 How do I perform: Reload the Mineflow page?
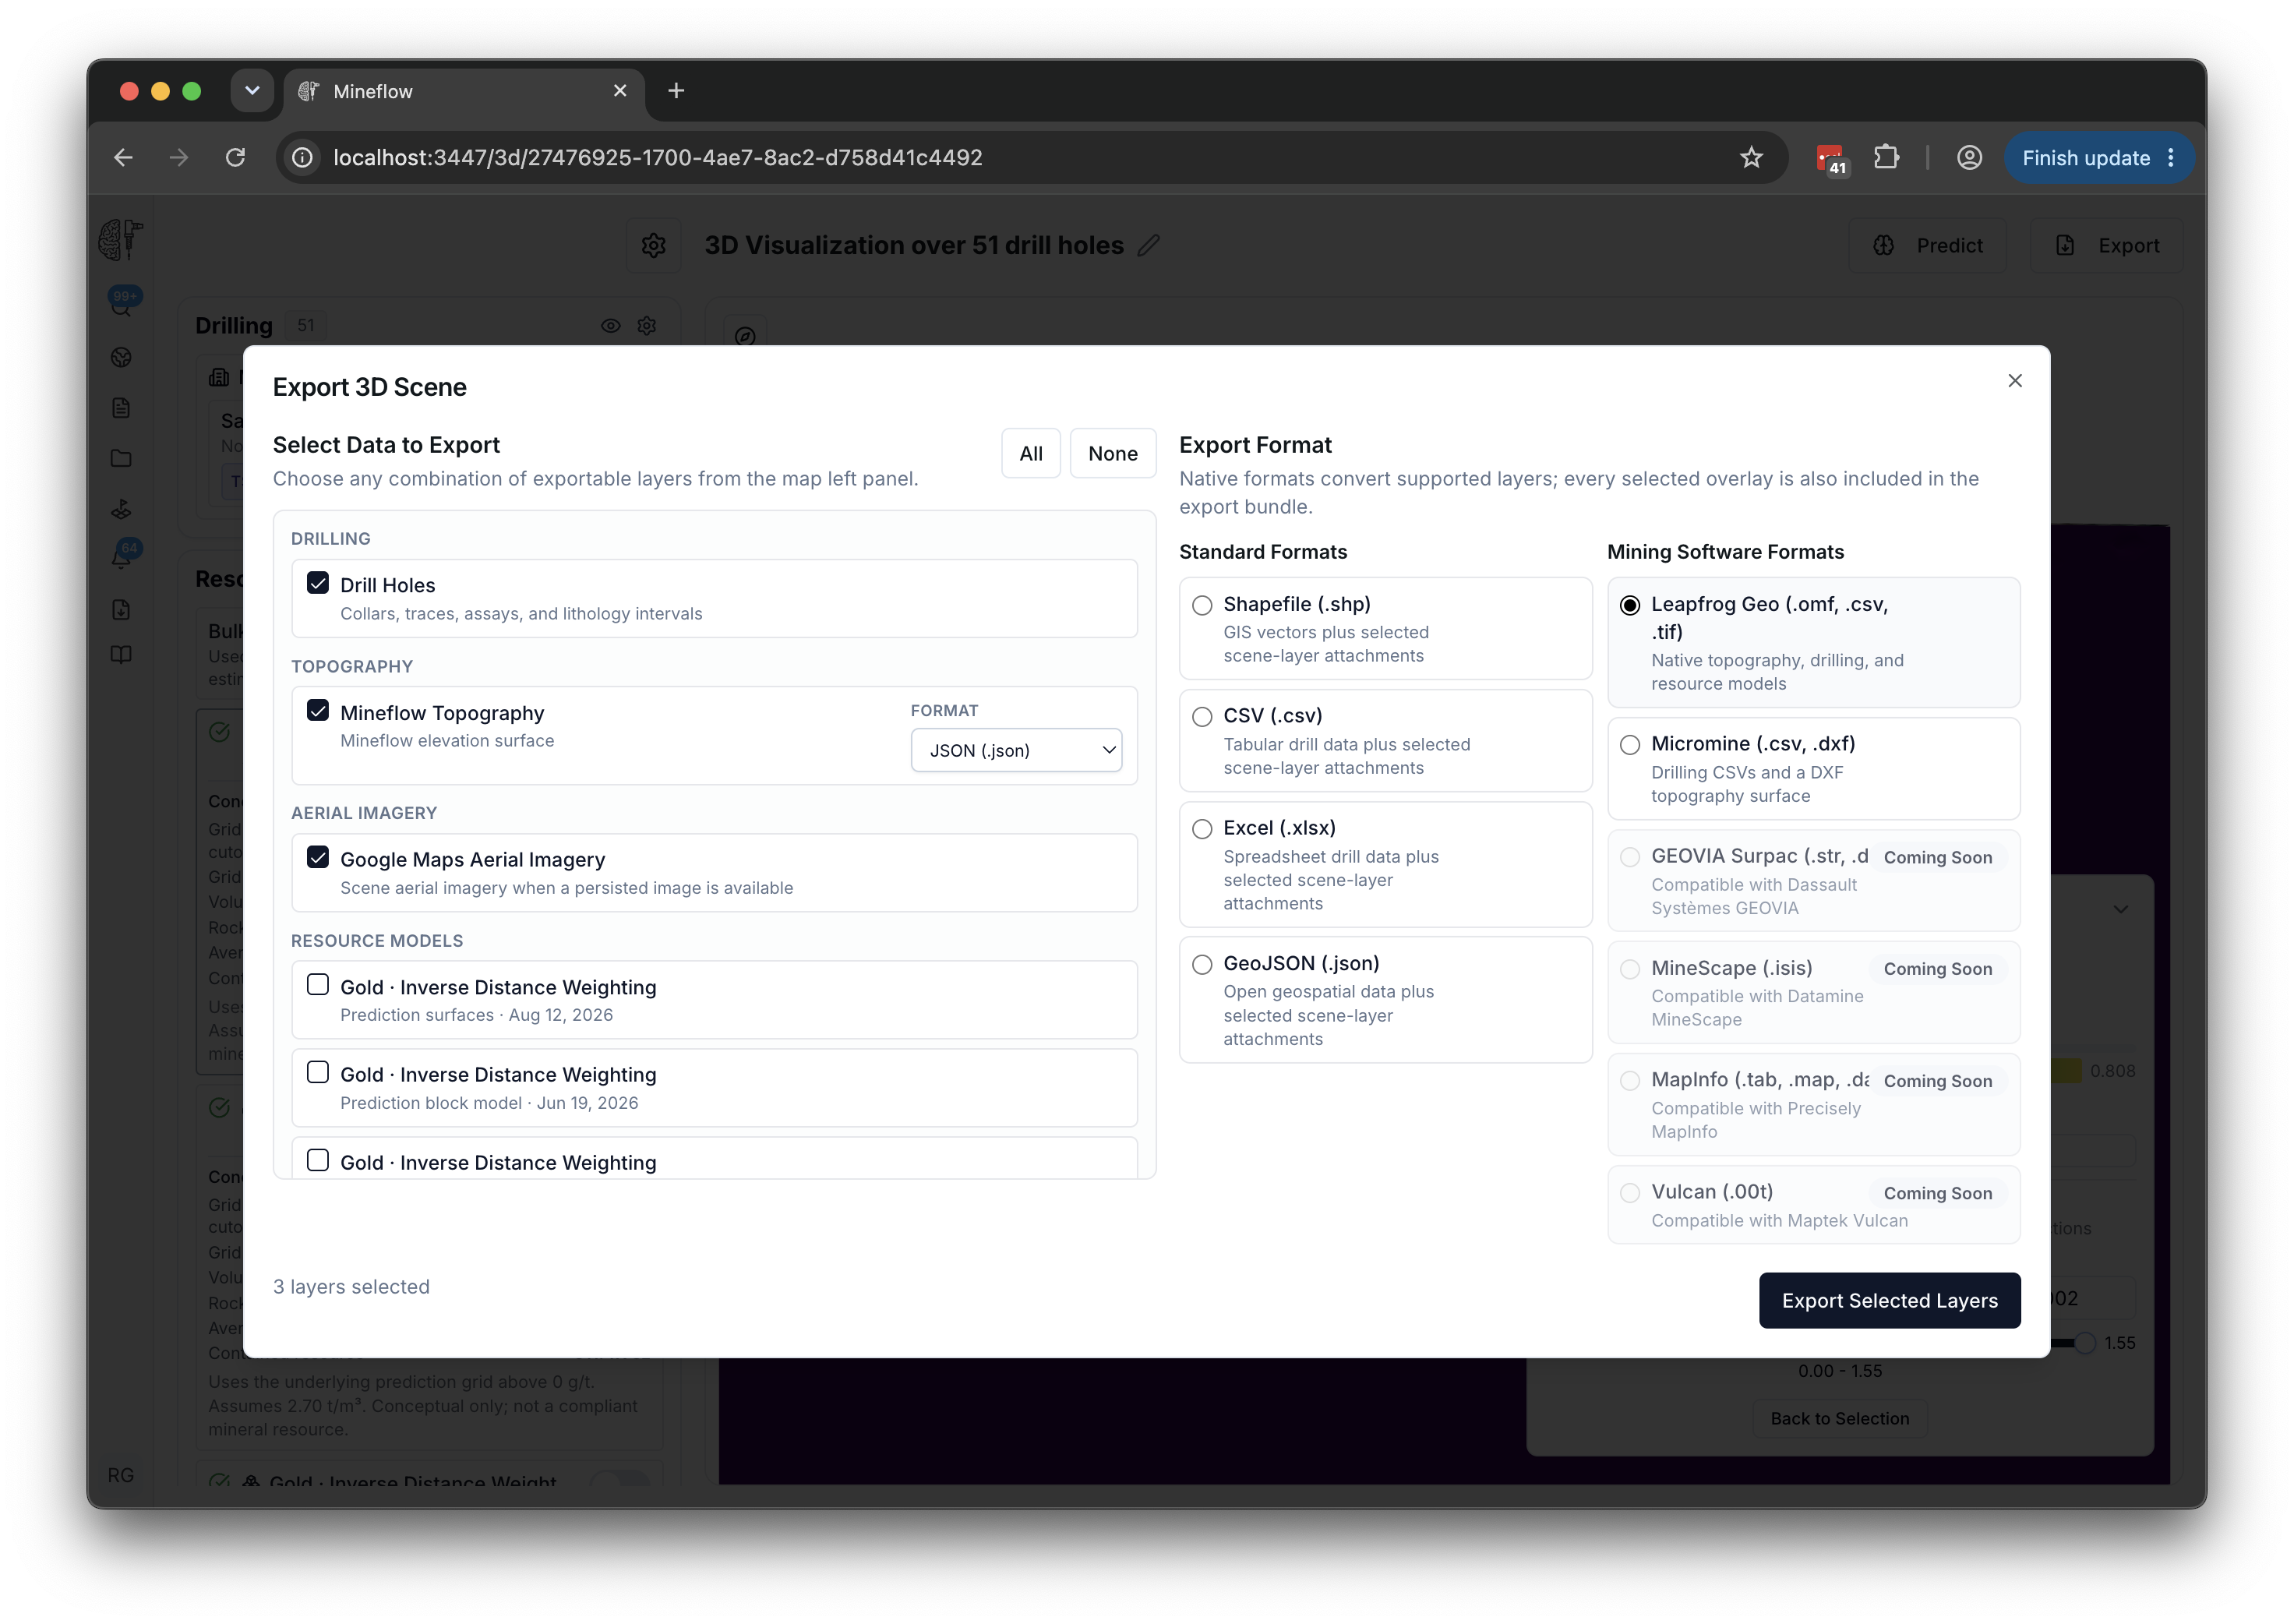tap(235, 157)
